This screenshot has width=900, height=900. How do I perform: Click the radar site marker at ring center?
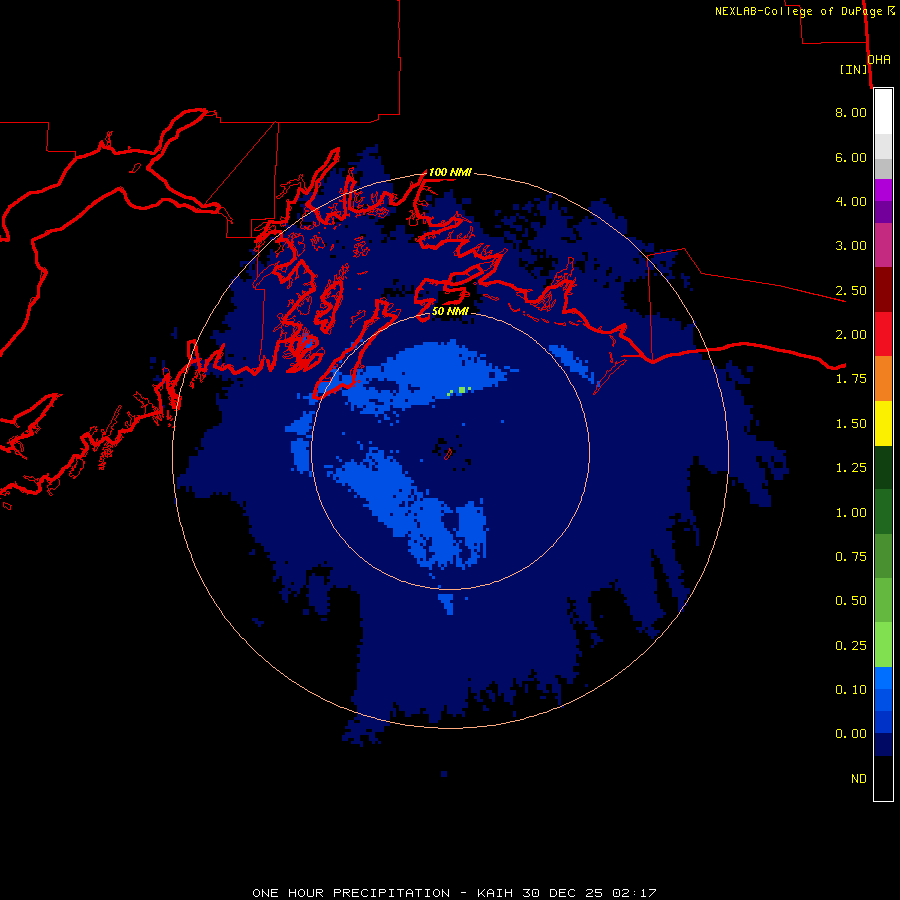coord(449,453)
